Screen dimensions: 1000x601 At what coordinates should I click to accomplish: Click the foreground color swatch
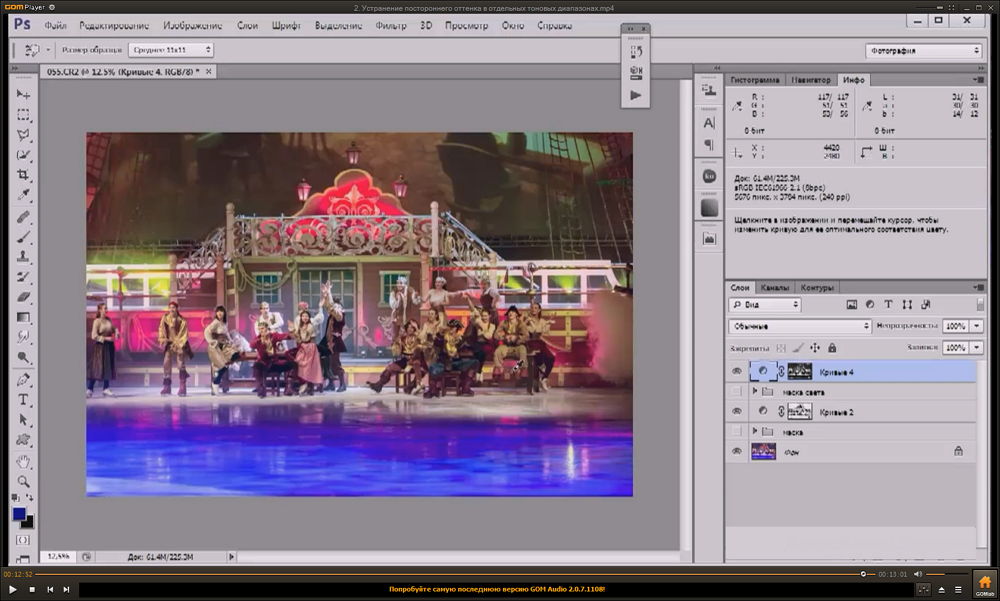point(19,513)
